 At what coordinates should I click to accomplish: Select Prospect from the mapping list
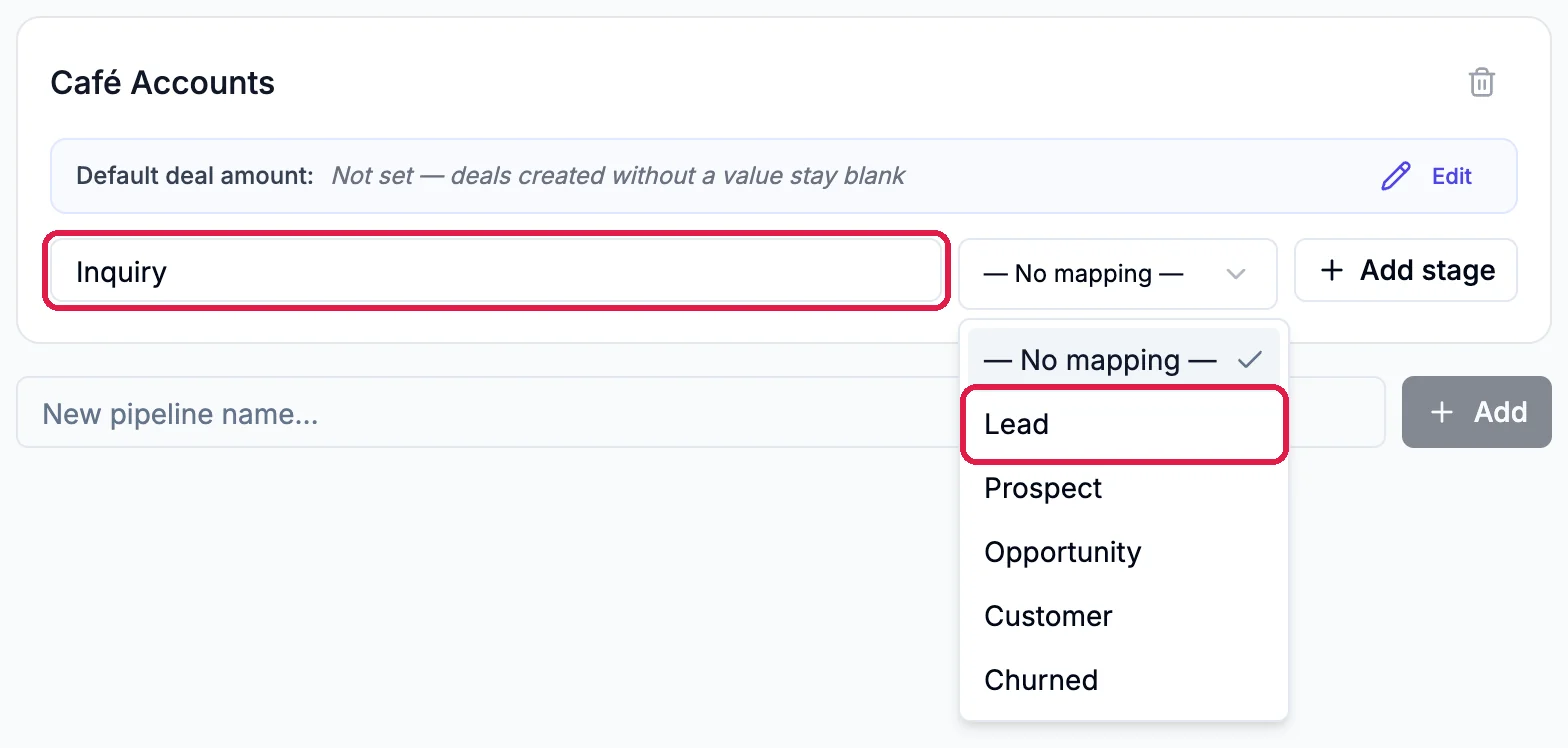1123,488
